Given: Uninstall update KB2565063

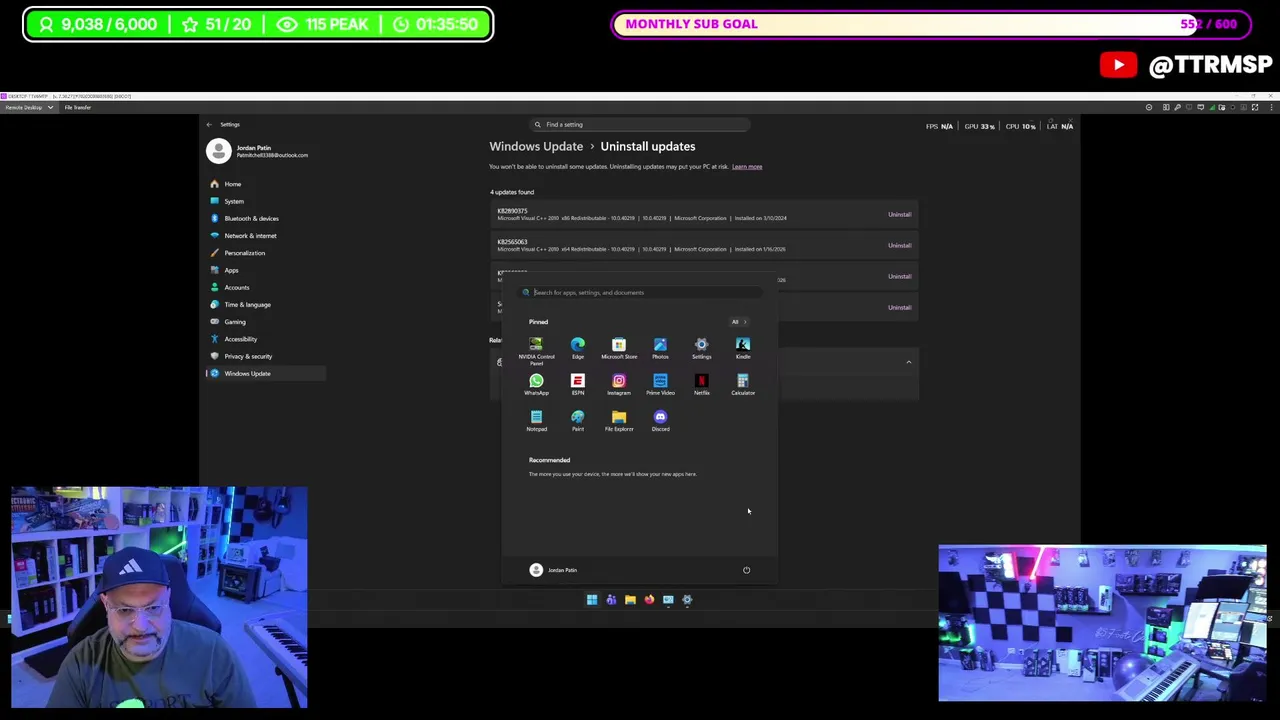Looking at the screenshot, I should pyautogui.click(x=899, y=246).
